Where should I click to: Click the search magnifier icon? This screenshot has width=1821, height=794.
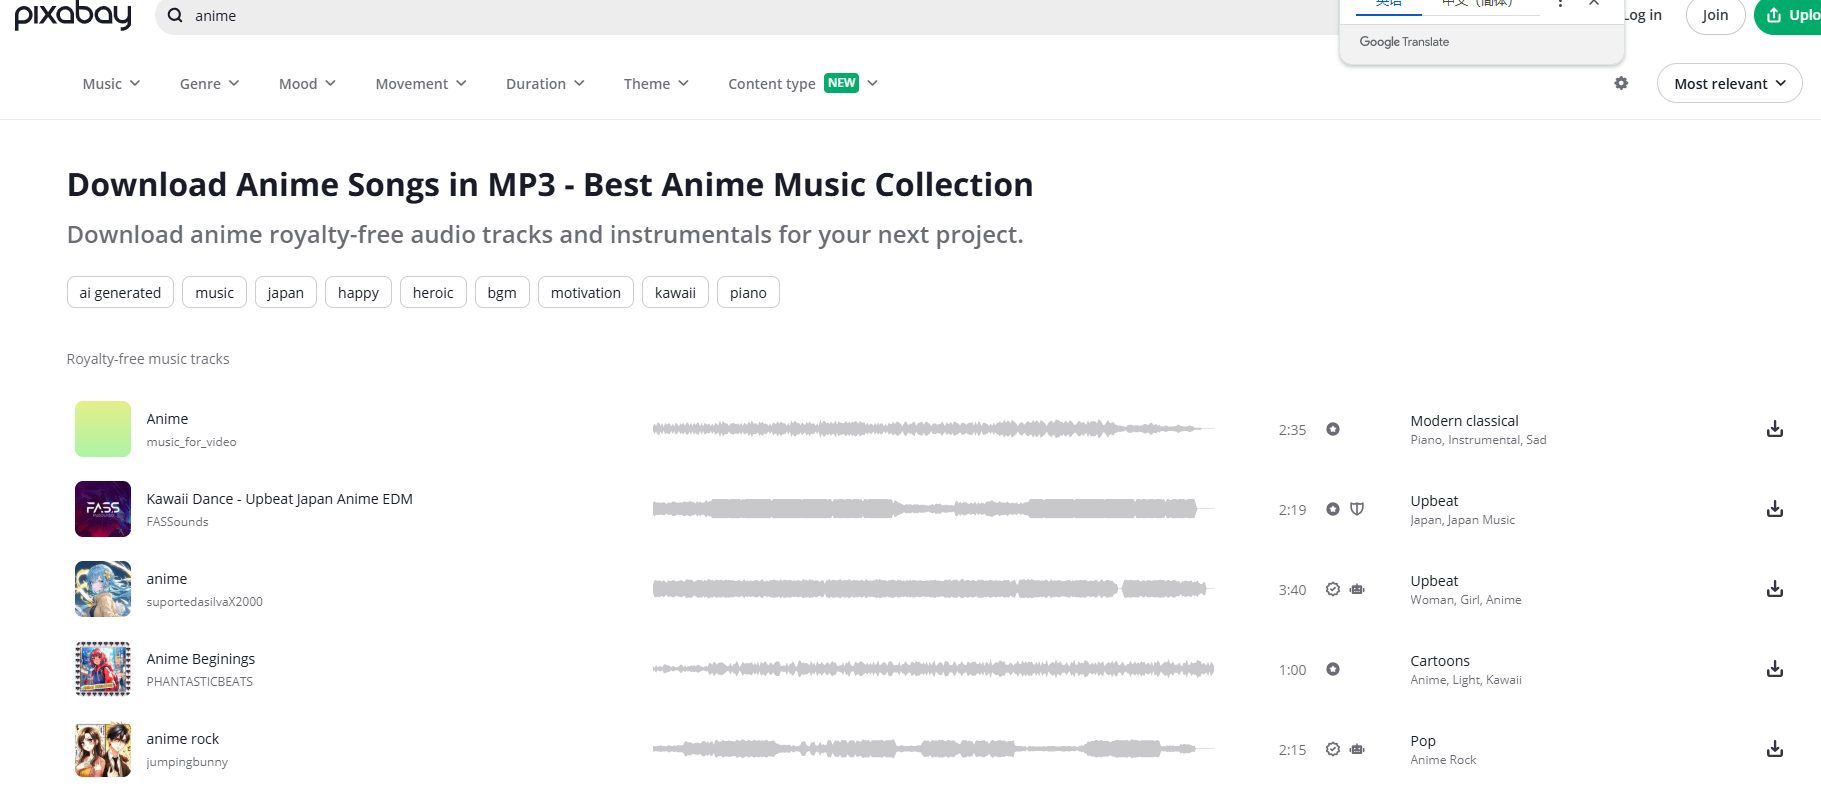tap(175, 16)
